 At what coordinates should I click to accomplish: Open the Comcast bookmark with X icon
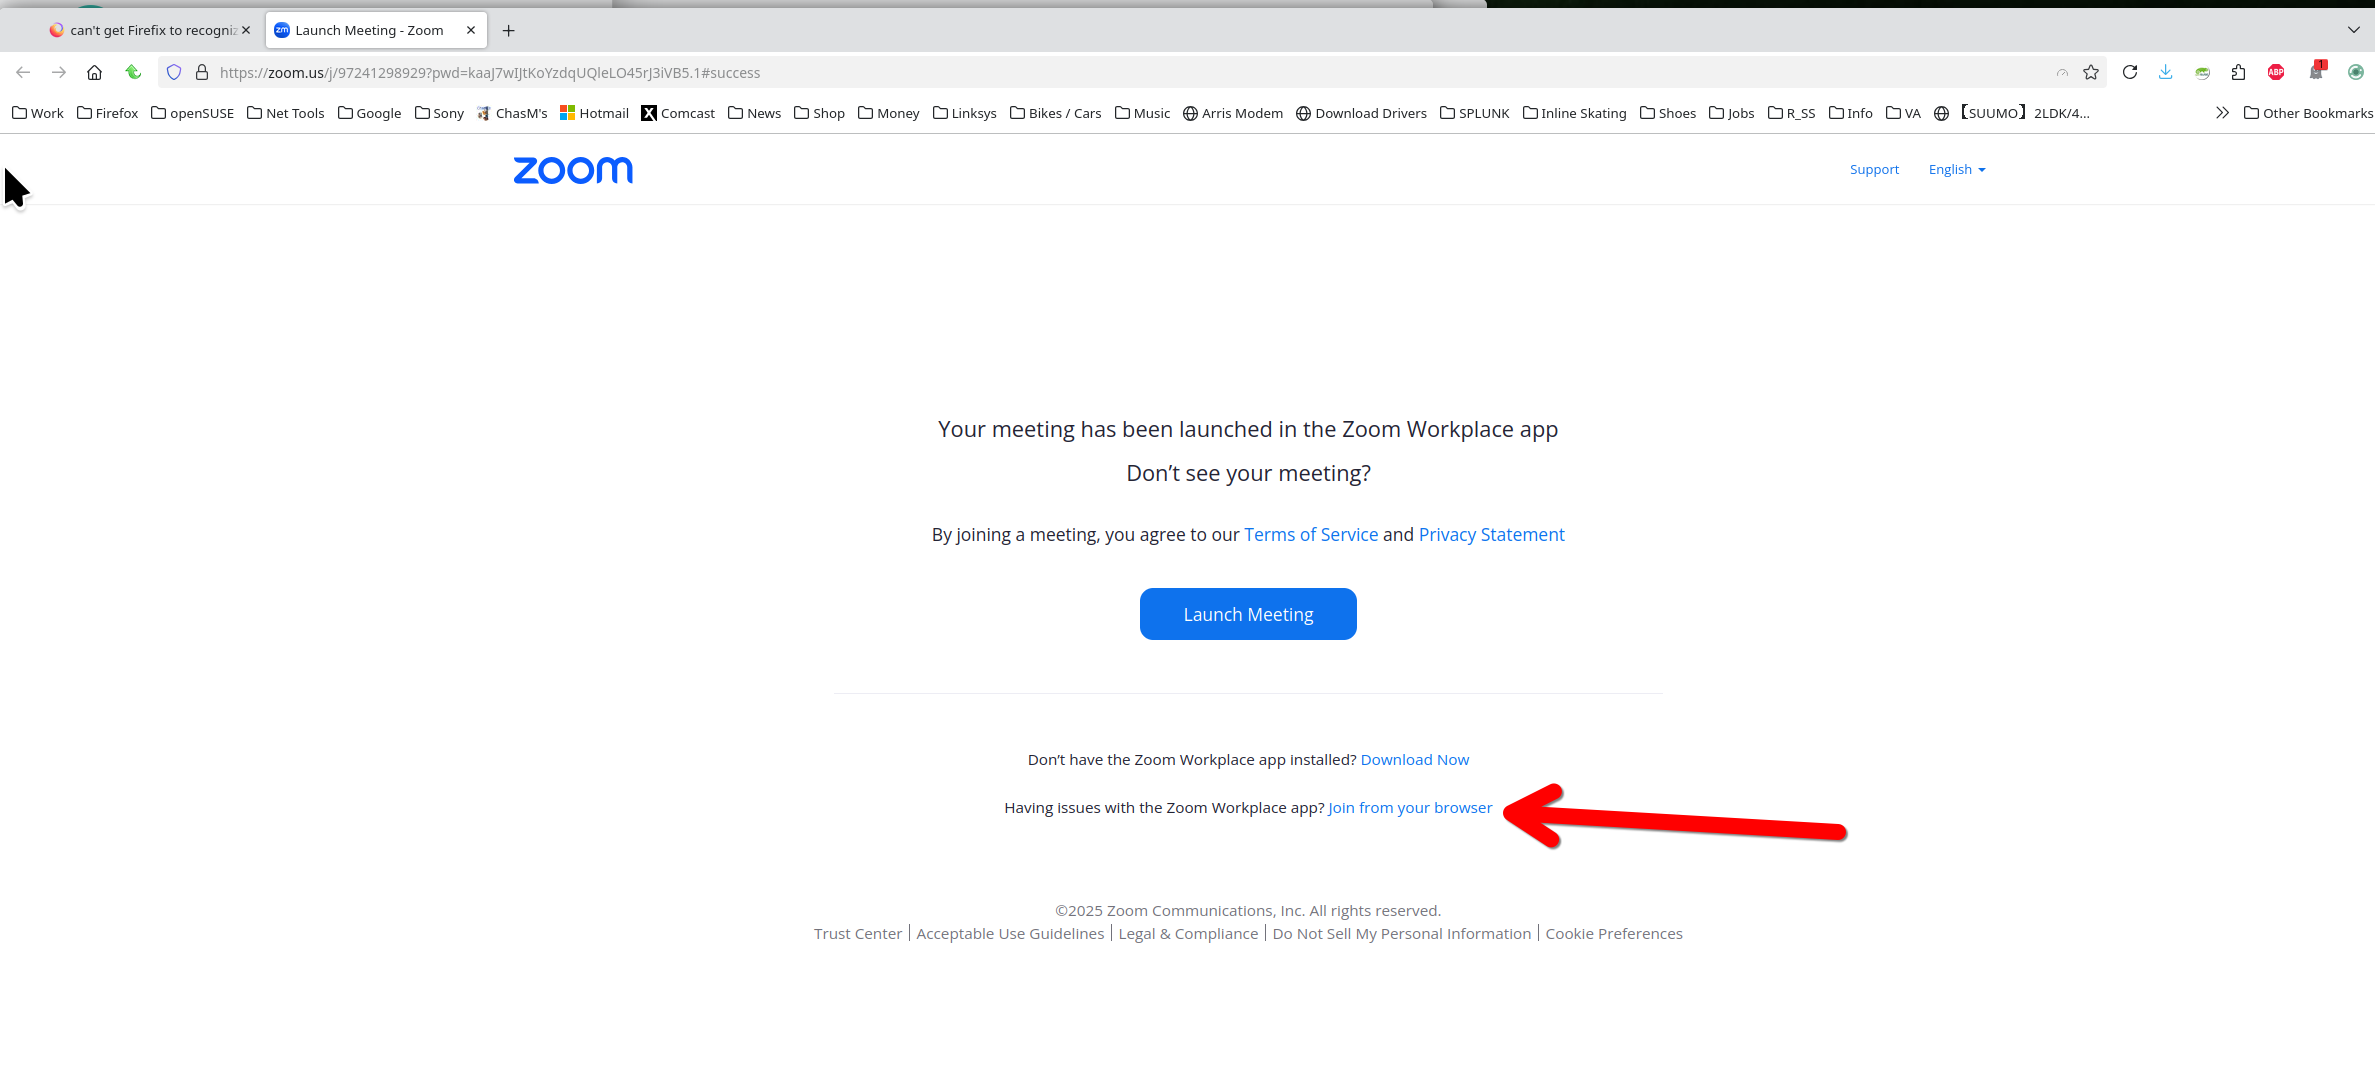coord(678,113)
